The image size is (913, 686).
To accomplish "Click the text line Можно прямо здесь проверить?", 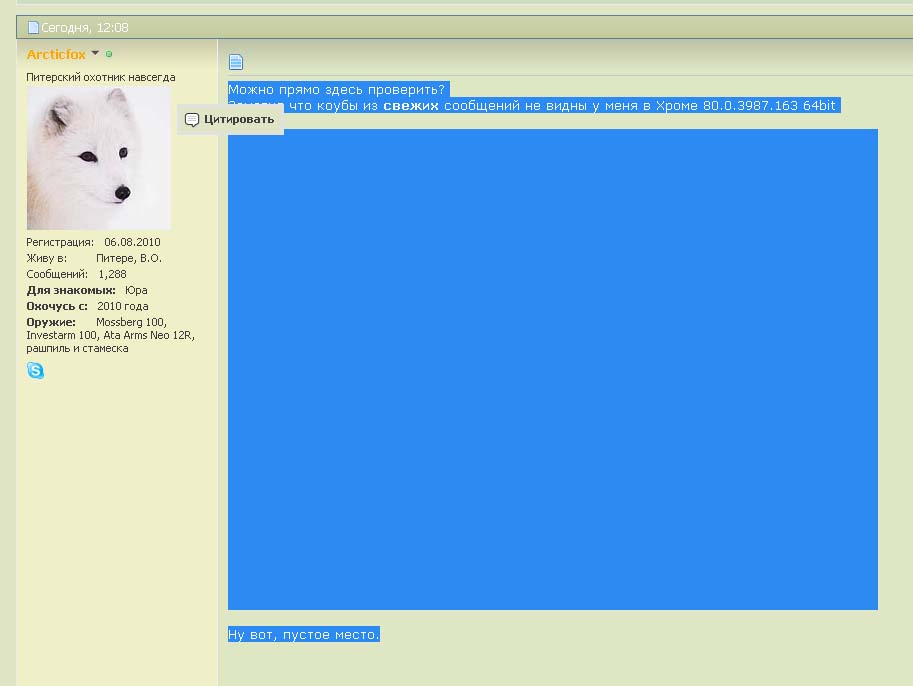I will (x=336, y=89).
